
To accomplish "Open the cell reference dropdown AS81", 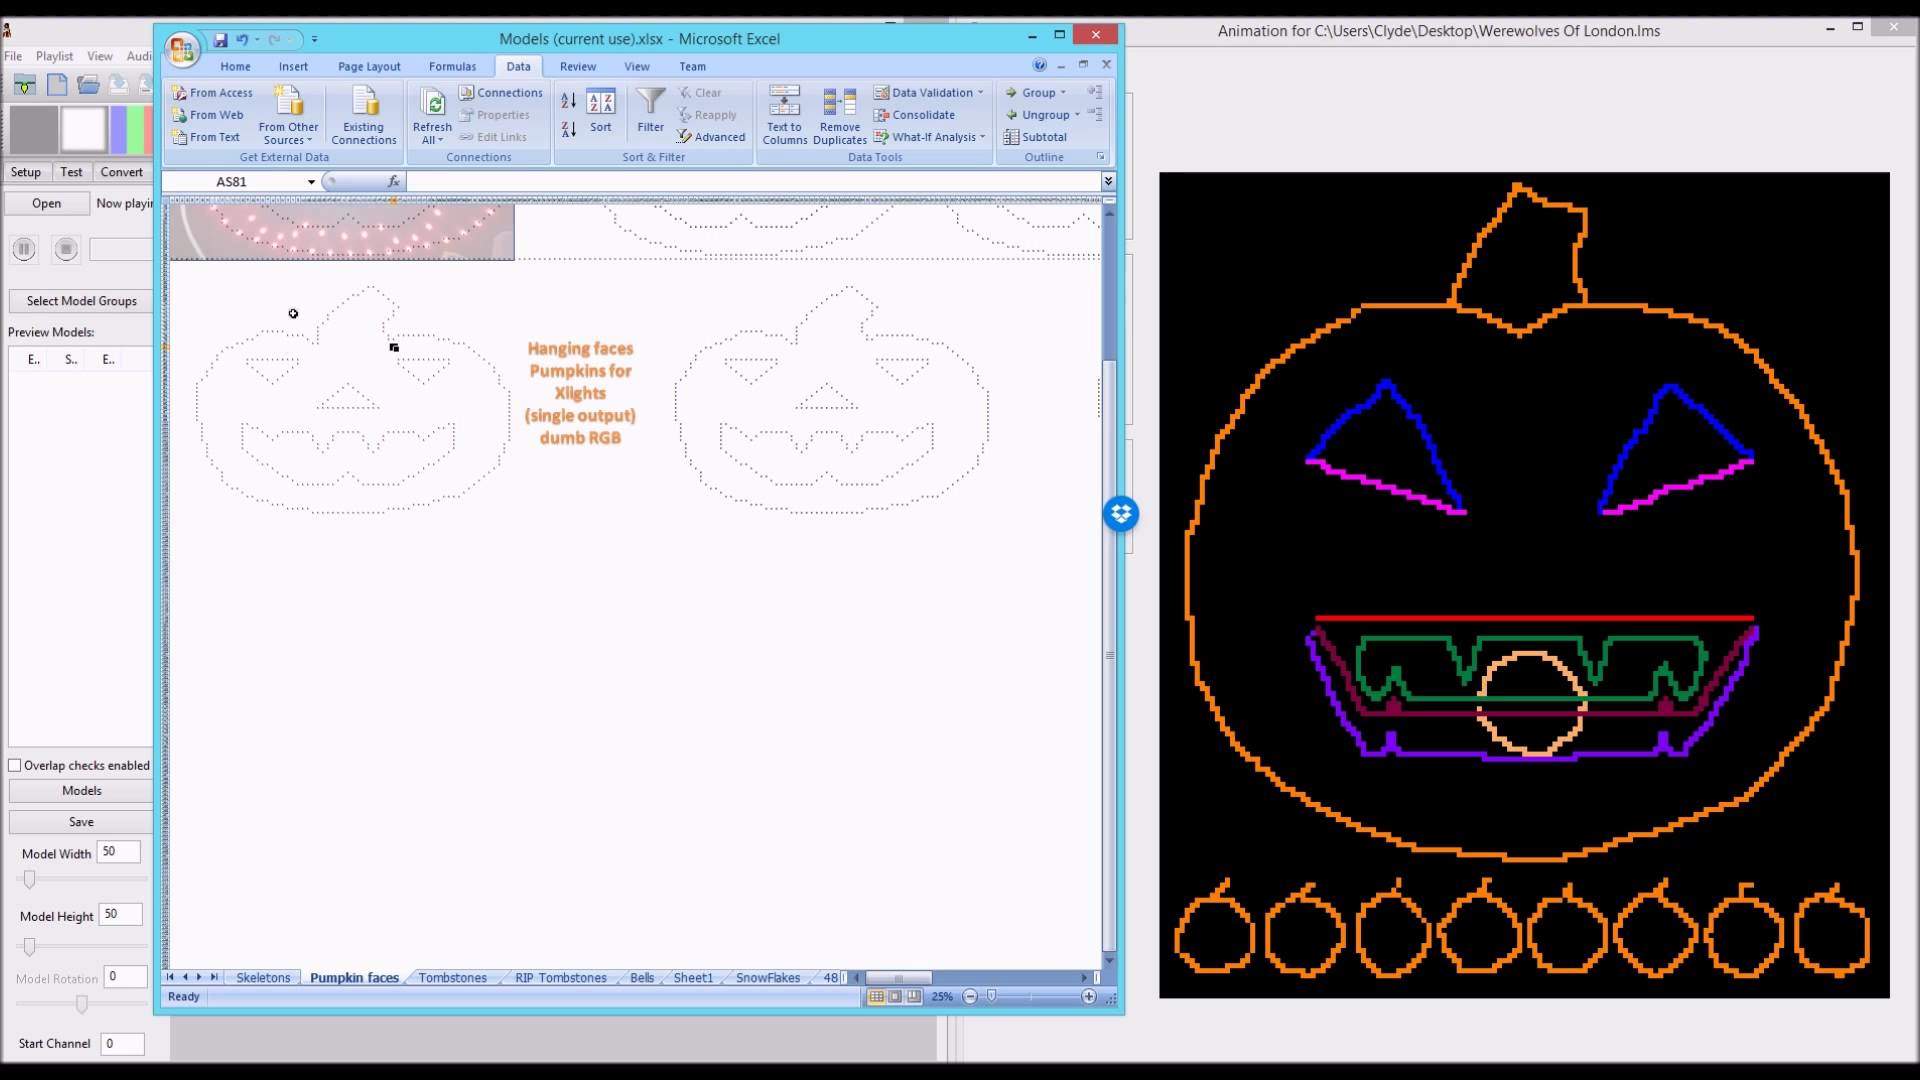I will click(x=310, y=182).
